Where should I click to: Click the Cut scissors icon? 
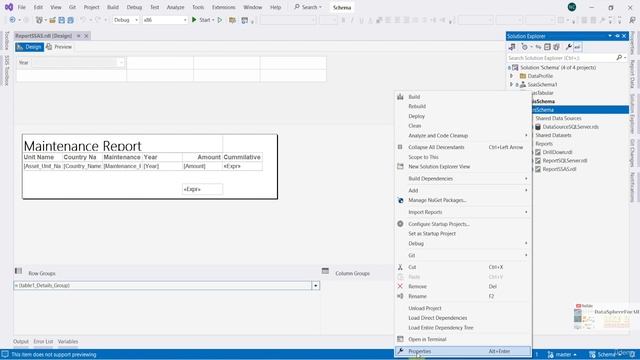pos(400,267)
